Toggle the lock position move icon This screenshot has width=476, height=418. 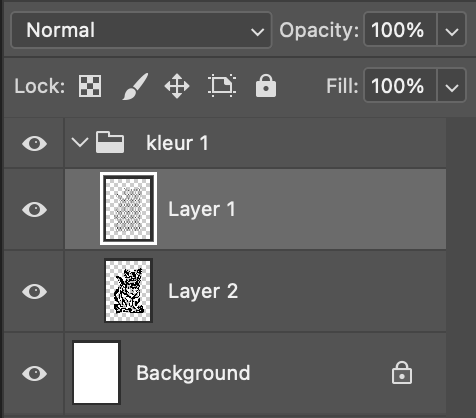click(177, 86)
